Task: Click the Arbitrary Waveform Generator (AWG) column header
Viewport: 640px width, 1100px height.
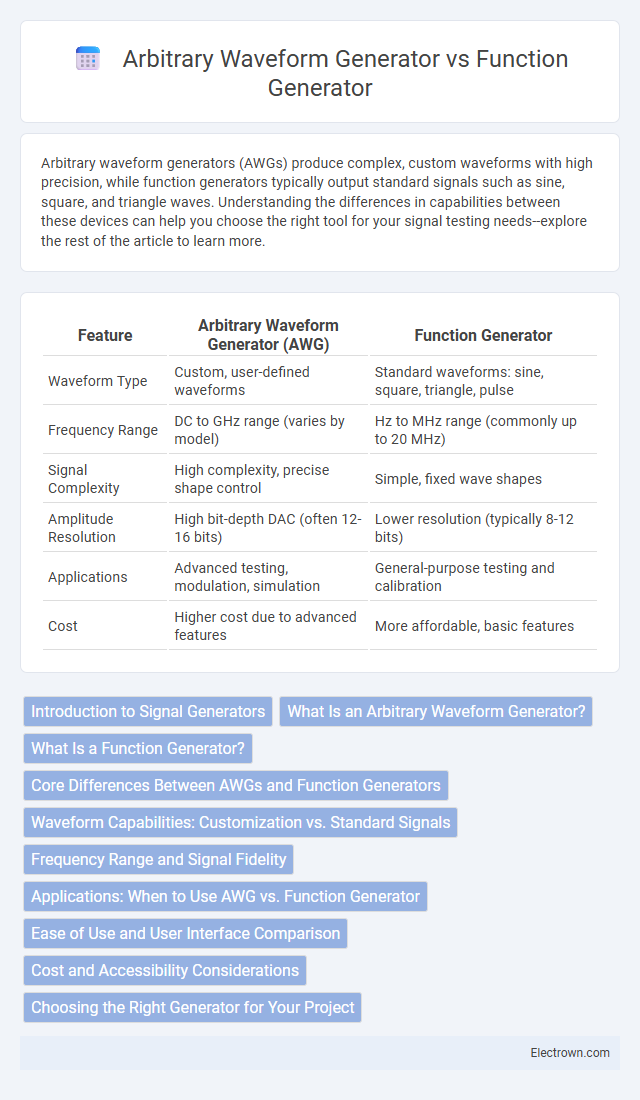Action: click(x=268, y=335)
